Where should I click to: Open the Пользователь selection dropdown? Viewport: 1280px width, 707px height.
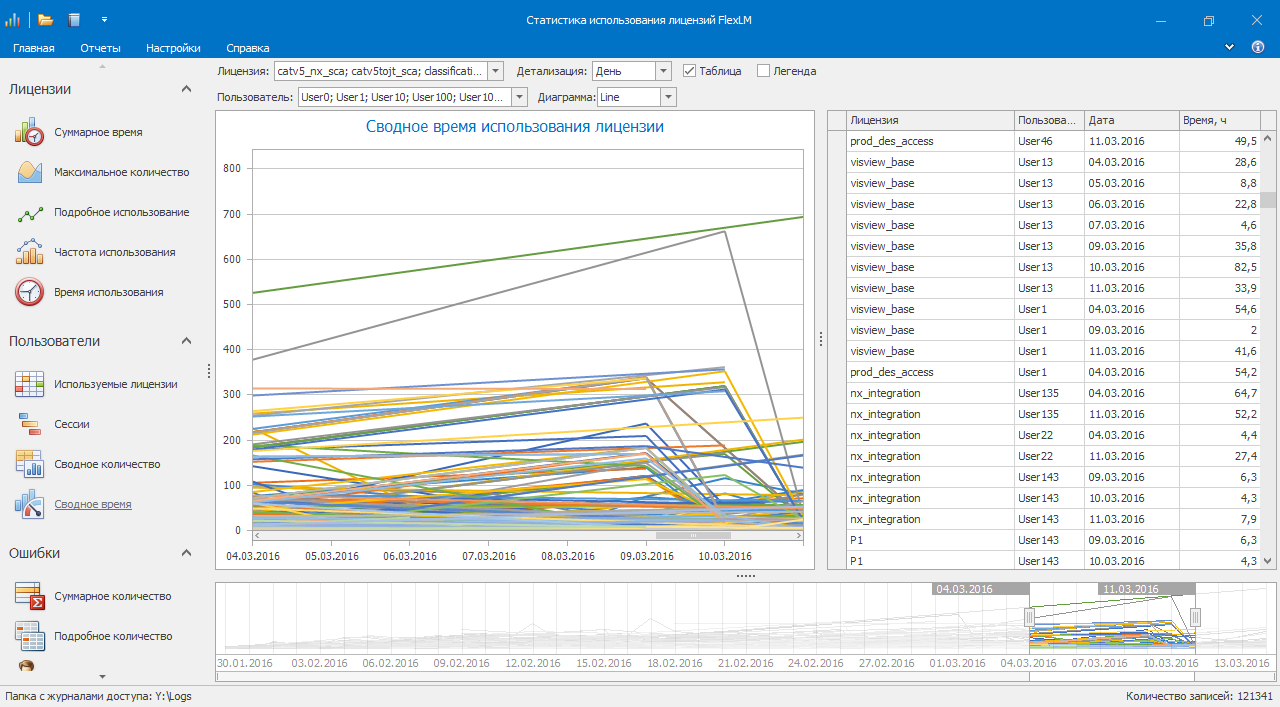(x=519, y=97)
